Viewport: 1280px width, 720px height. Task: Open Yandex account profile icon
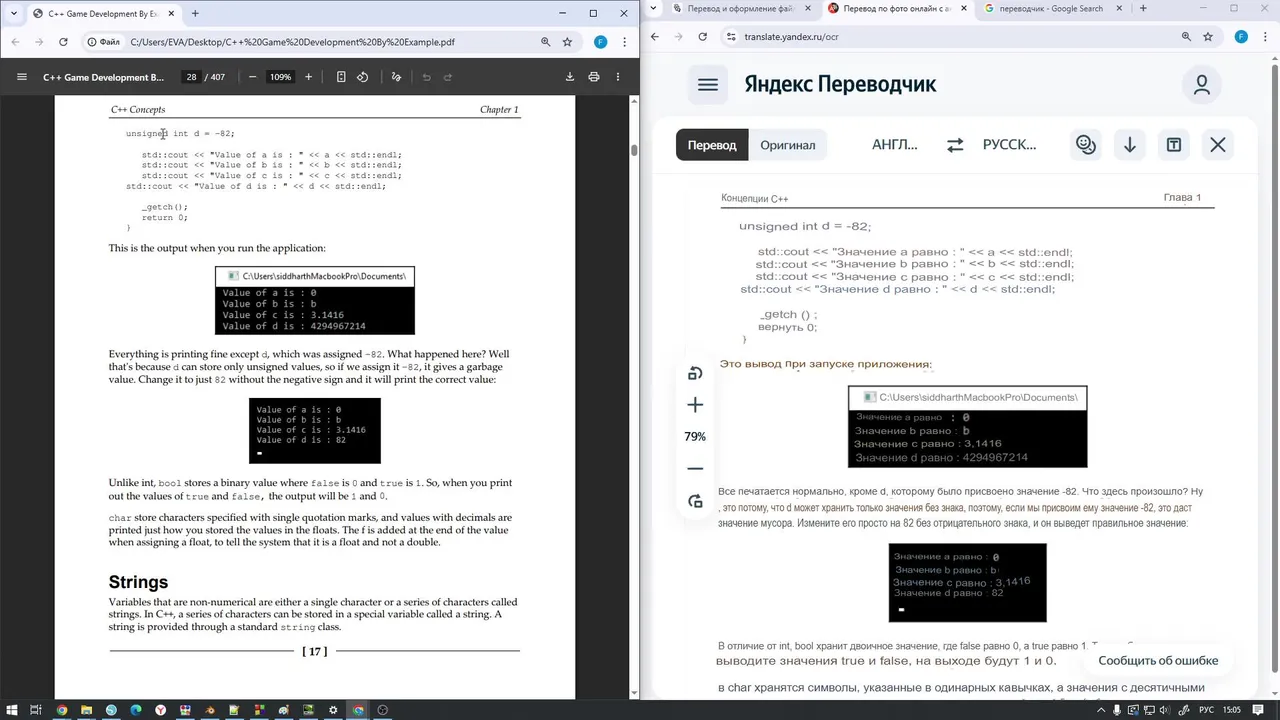[1202, 85]
